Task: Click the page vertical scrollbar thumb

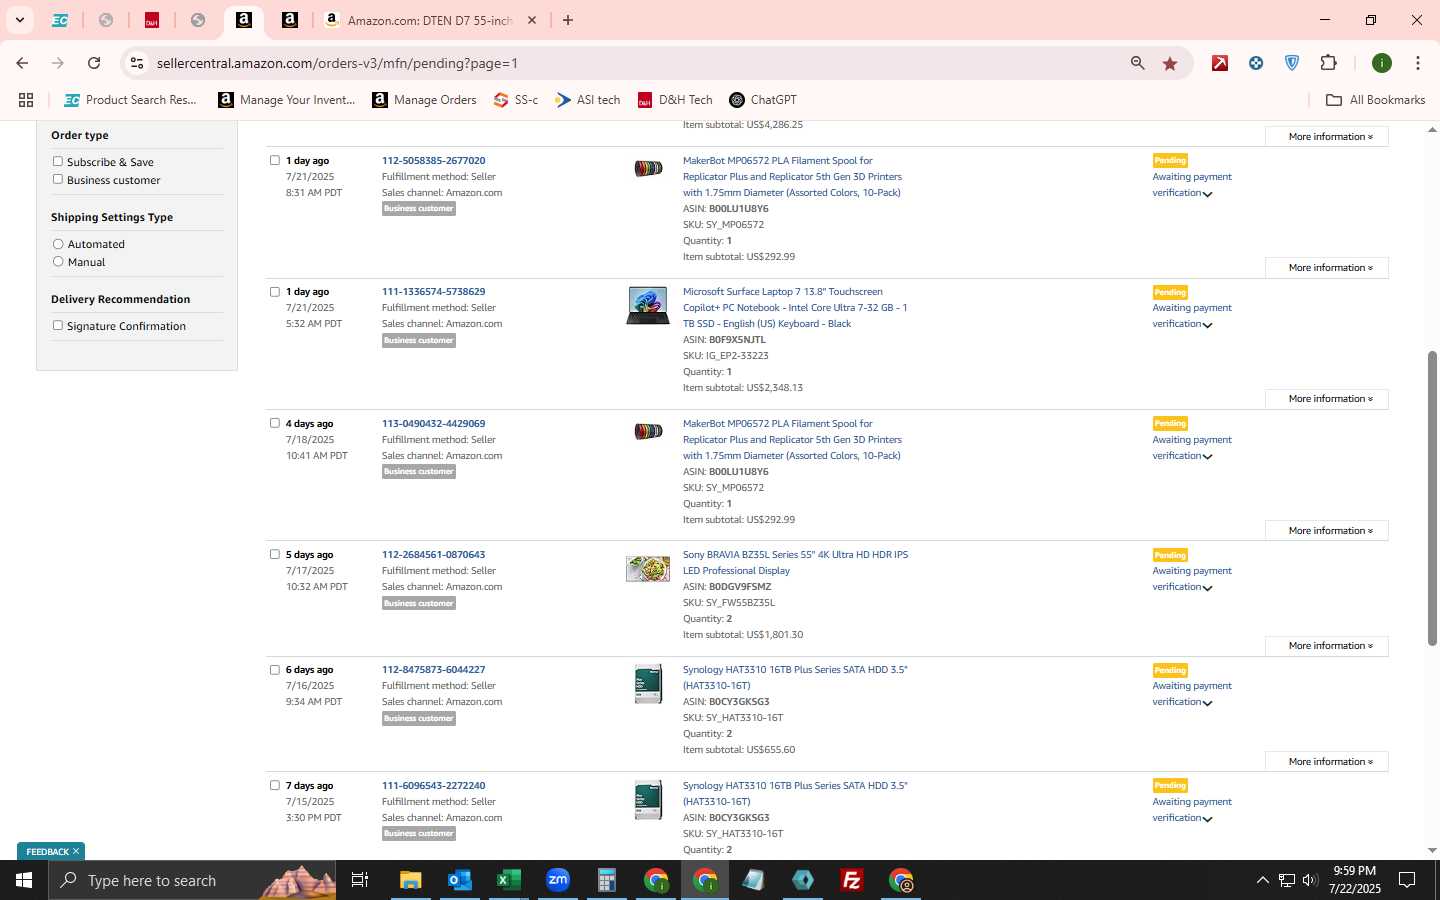Action: tap(1432, 498)
